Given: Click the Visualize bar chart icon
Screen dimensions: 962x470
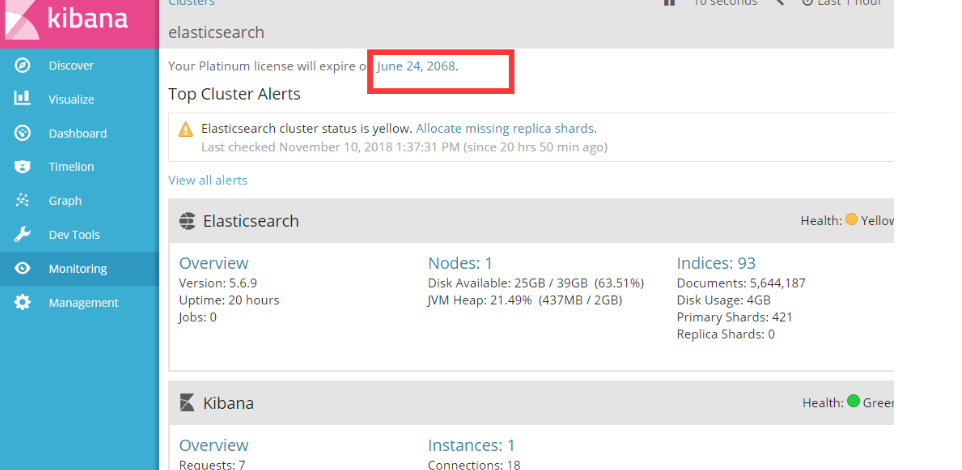Looking at the screenshot, I should [x=22, y=98].
